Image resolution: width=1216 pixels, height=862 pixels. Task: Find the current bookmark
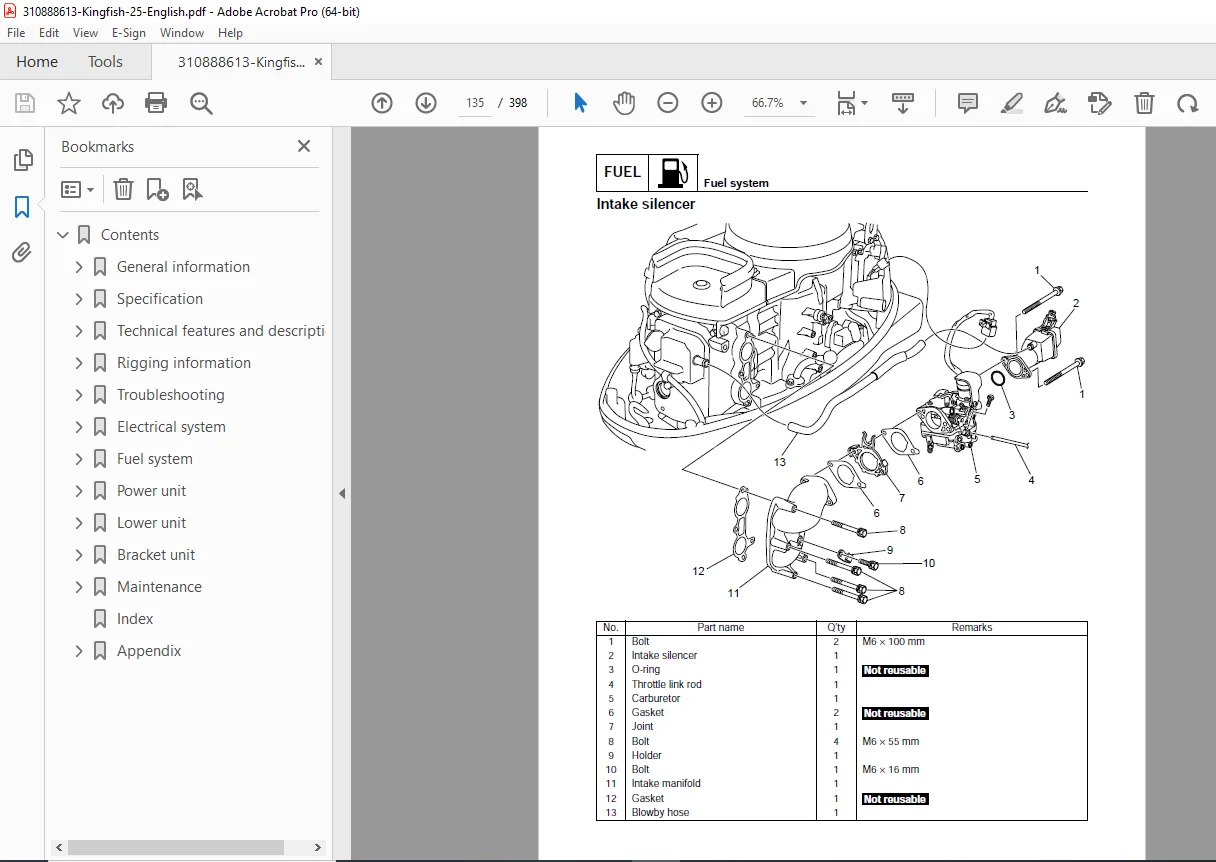[193, 189]
